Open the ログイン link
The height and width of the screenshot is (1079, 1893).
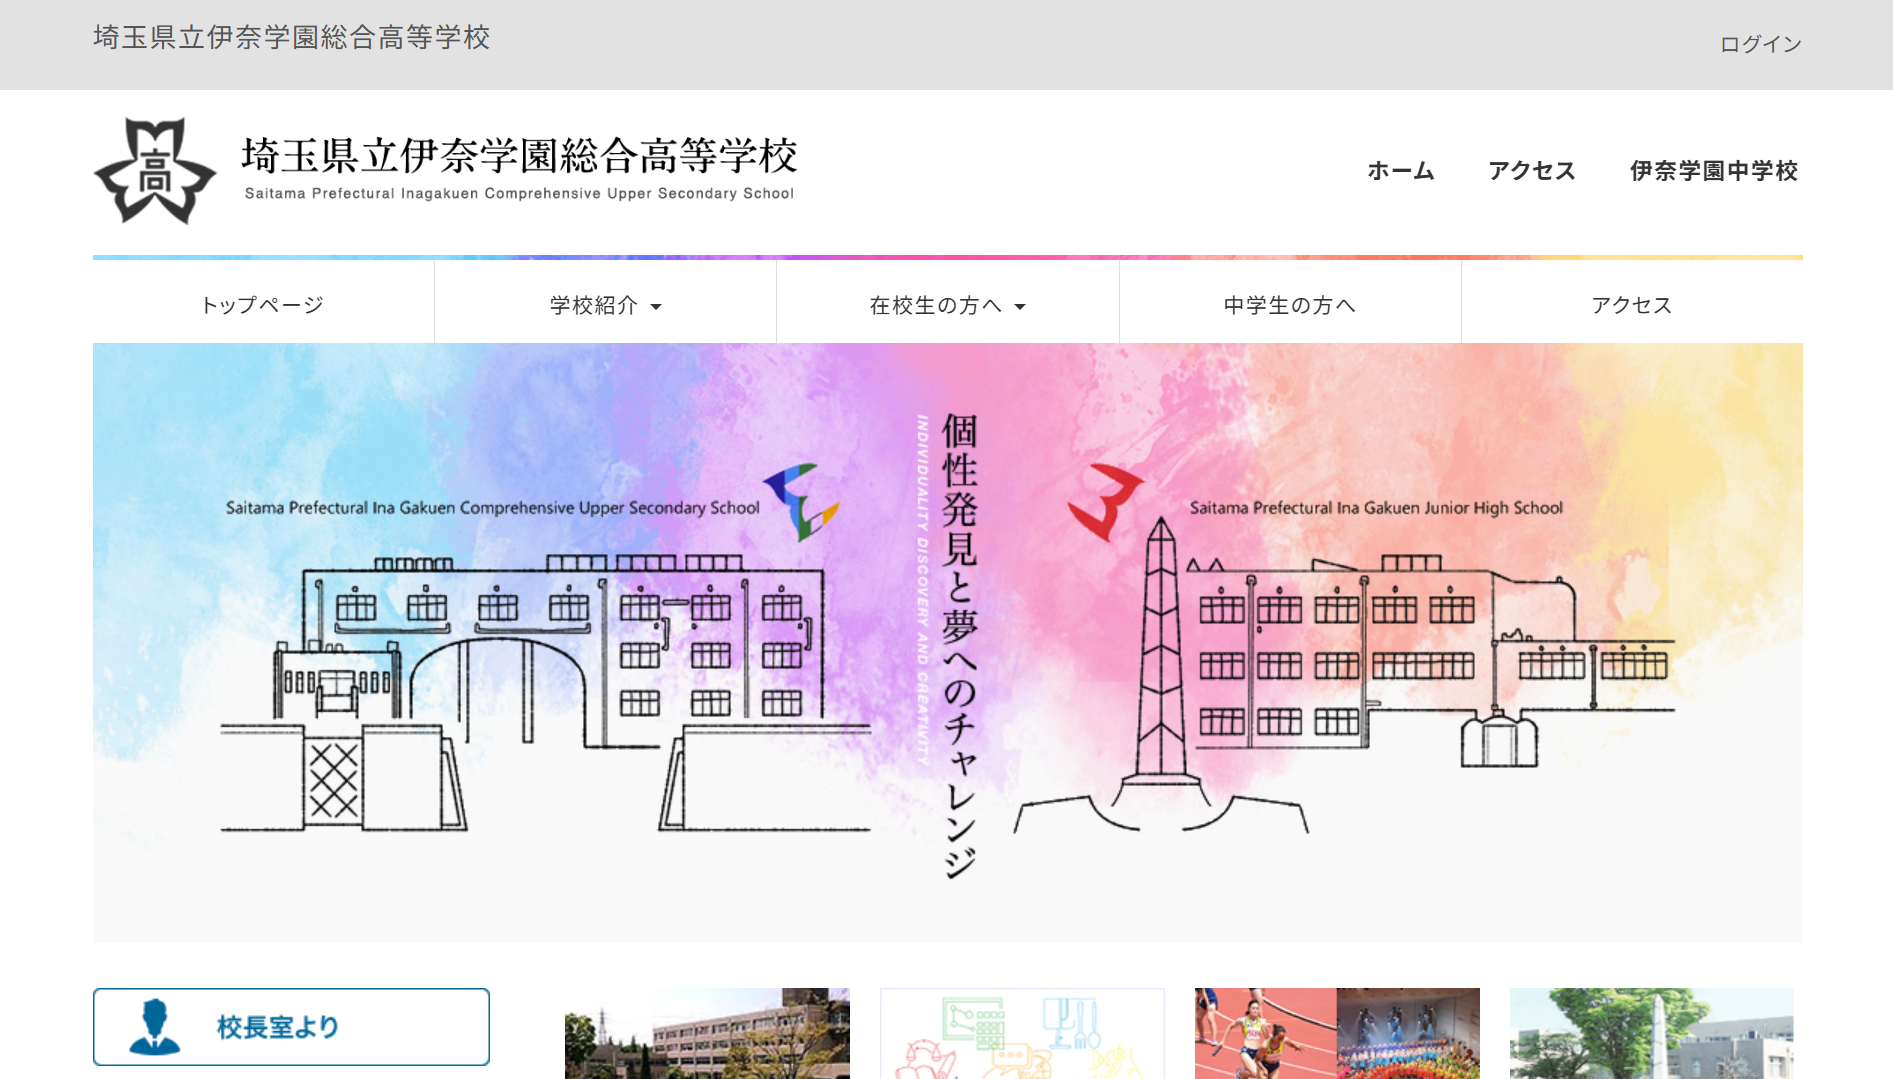click(x=1760, y=44)
